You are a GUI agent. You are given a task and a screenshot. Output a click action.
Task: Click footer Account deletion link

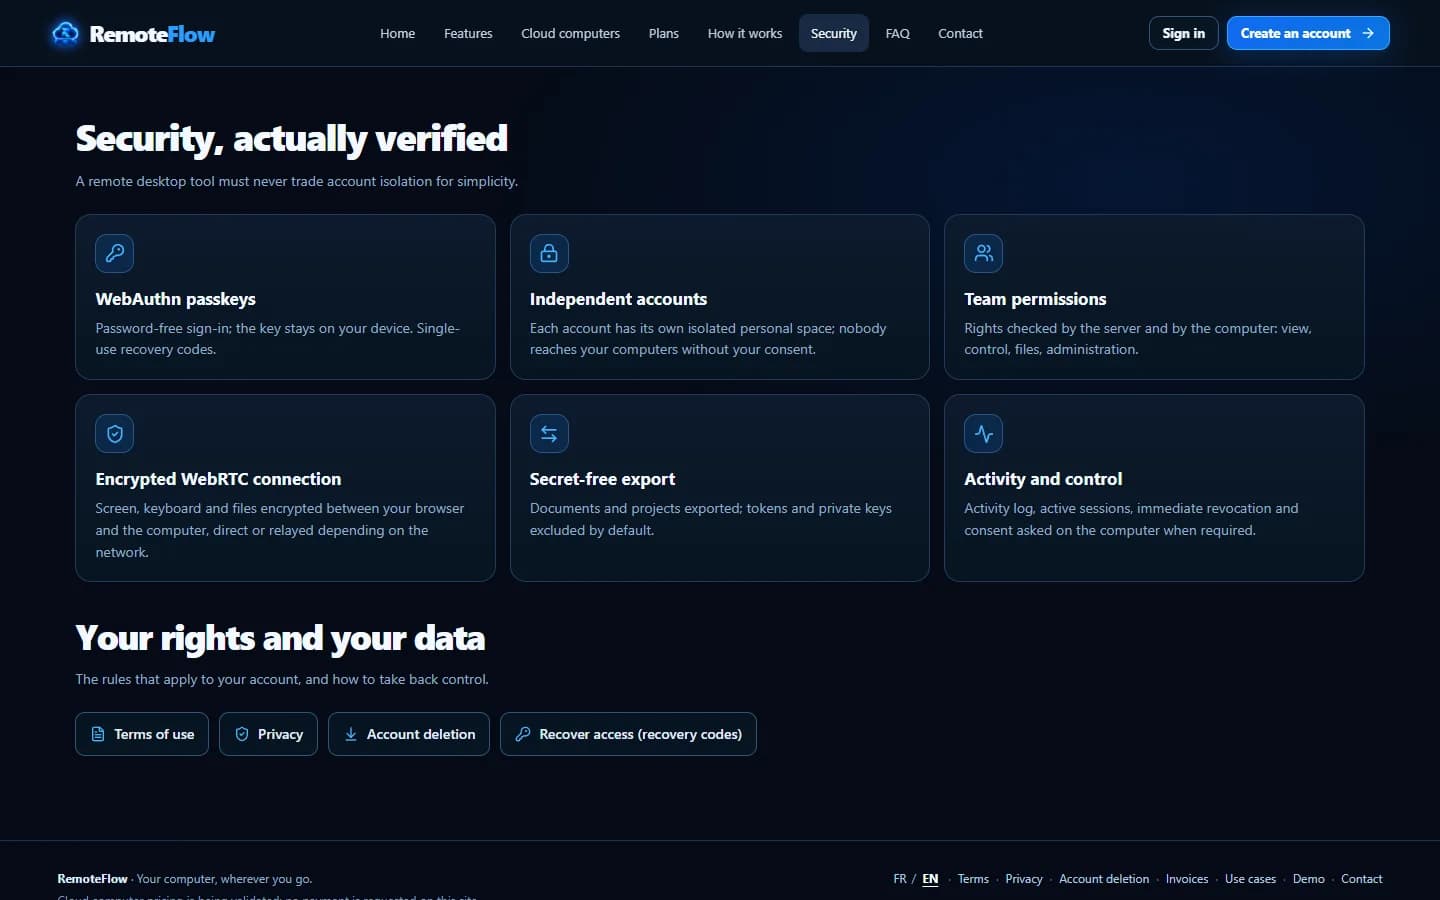click(x=1104, y=879)
